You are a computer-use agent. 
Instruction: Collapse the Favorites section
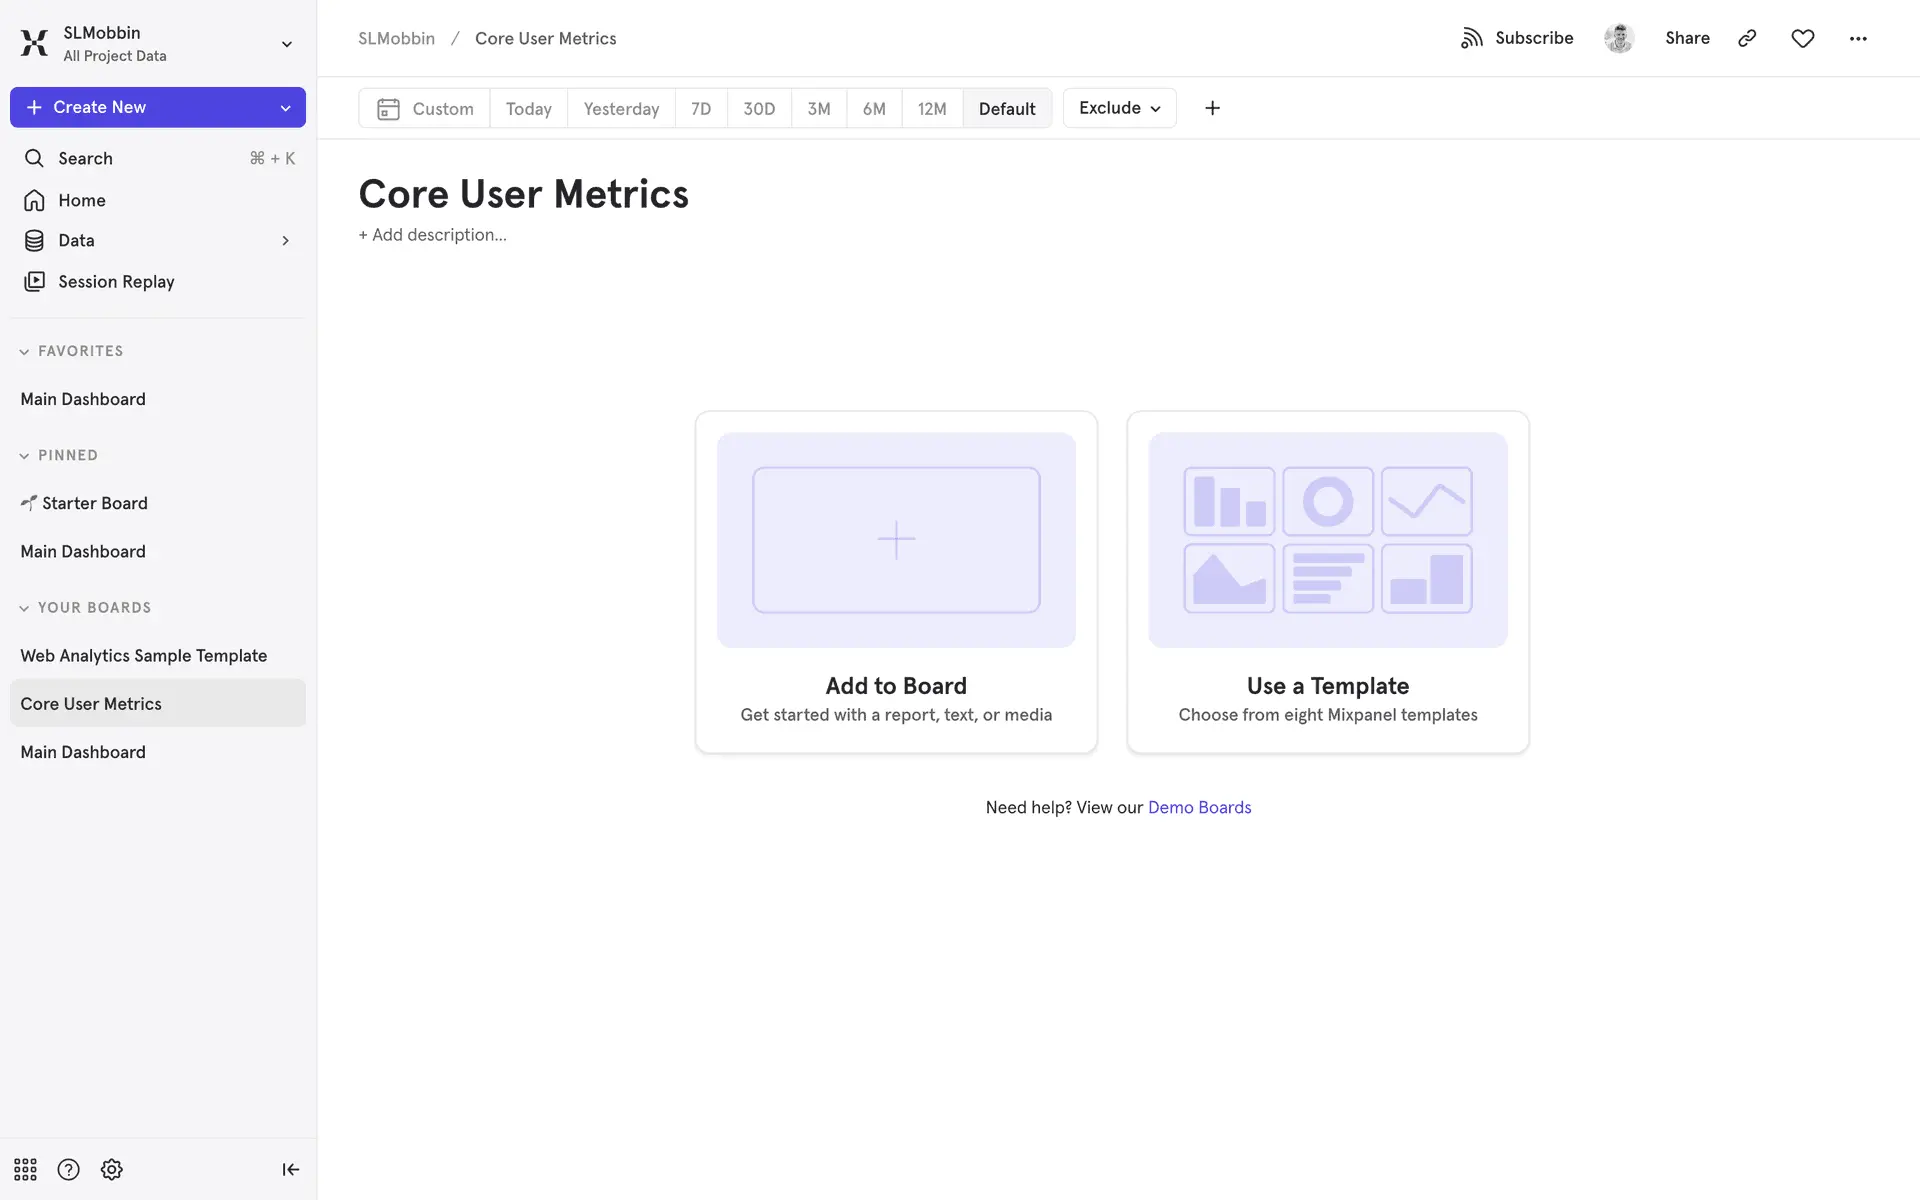pos(24,352)
